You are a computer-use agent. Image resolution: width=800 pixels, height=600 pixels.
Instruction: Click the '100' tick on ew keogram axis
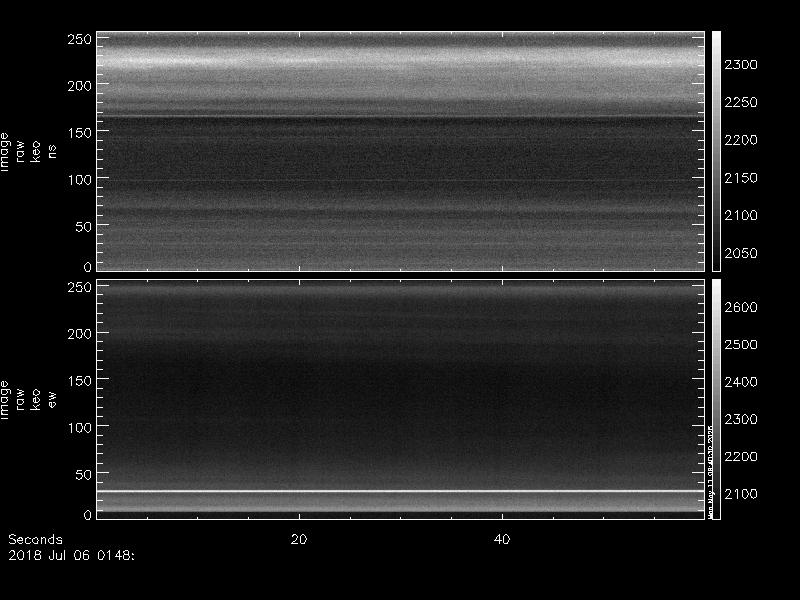coord(80,428)
